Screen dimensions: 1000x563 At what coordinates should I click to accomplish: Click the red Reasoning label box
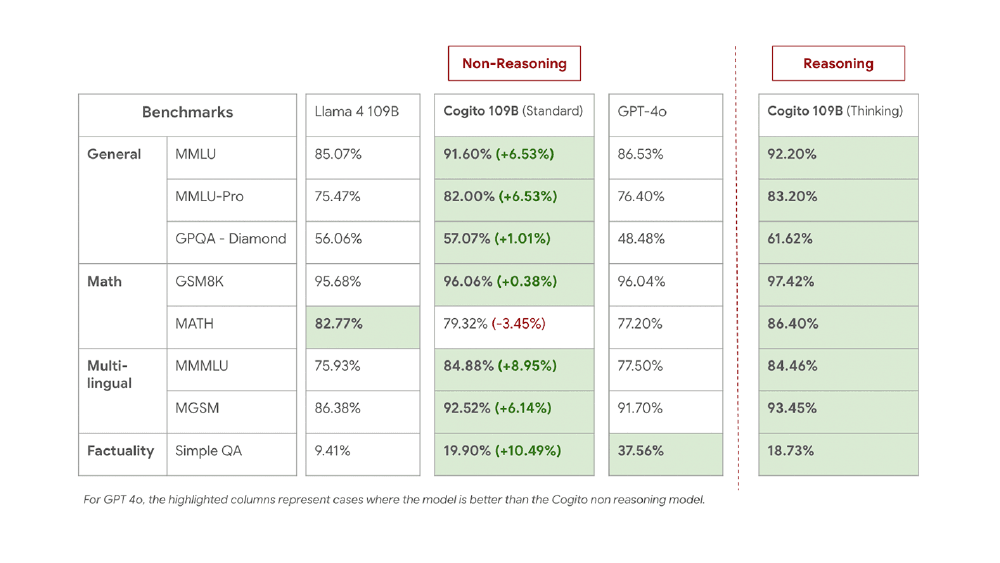coord(838,64)
